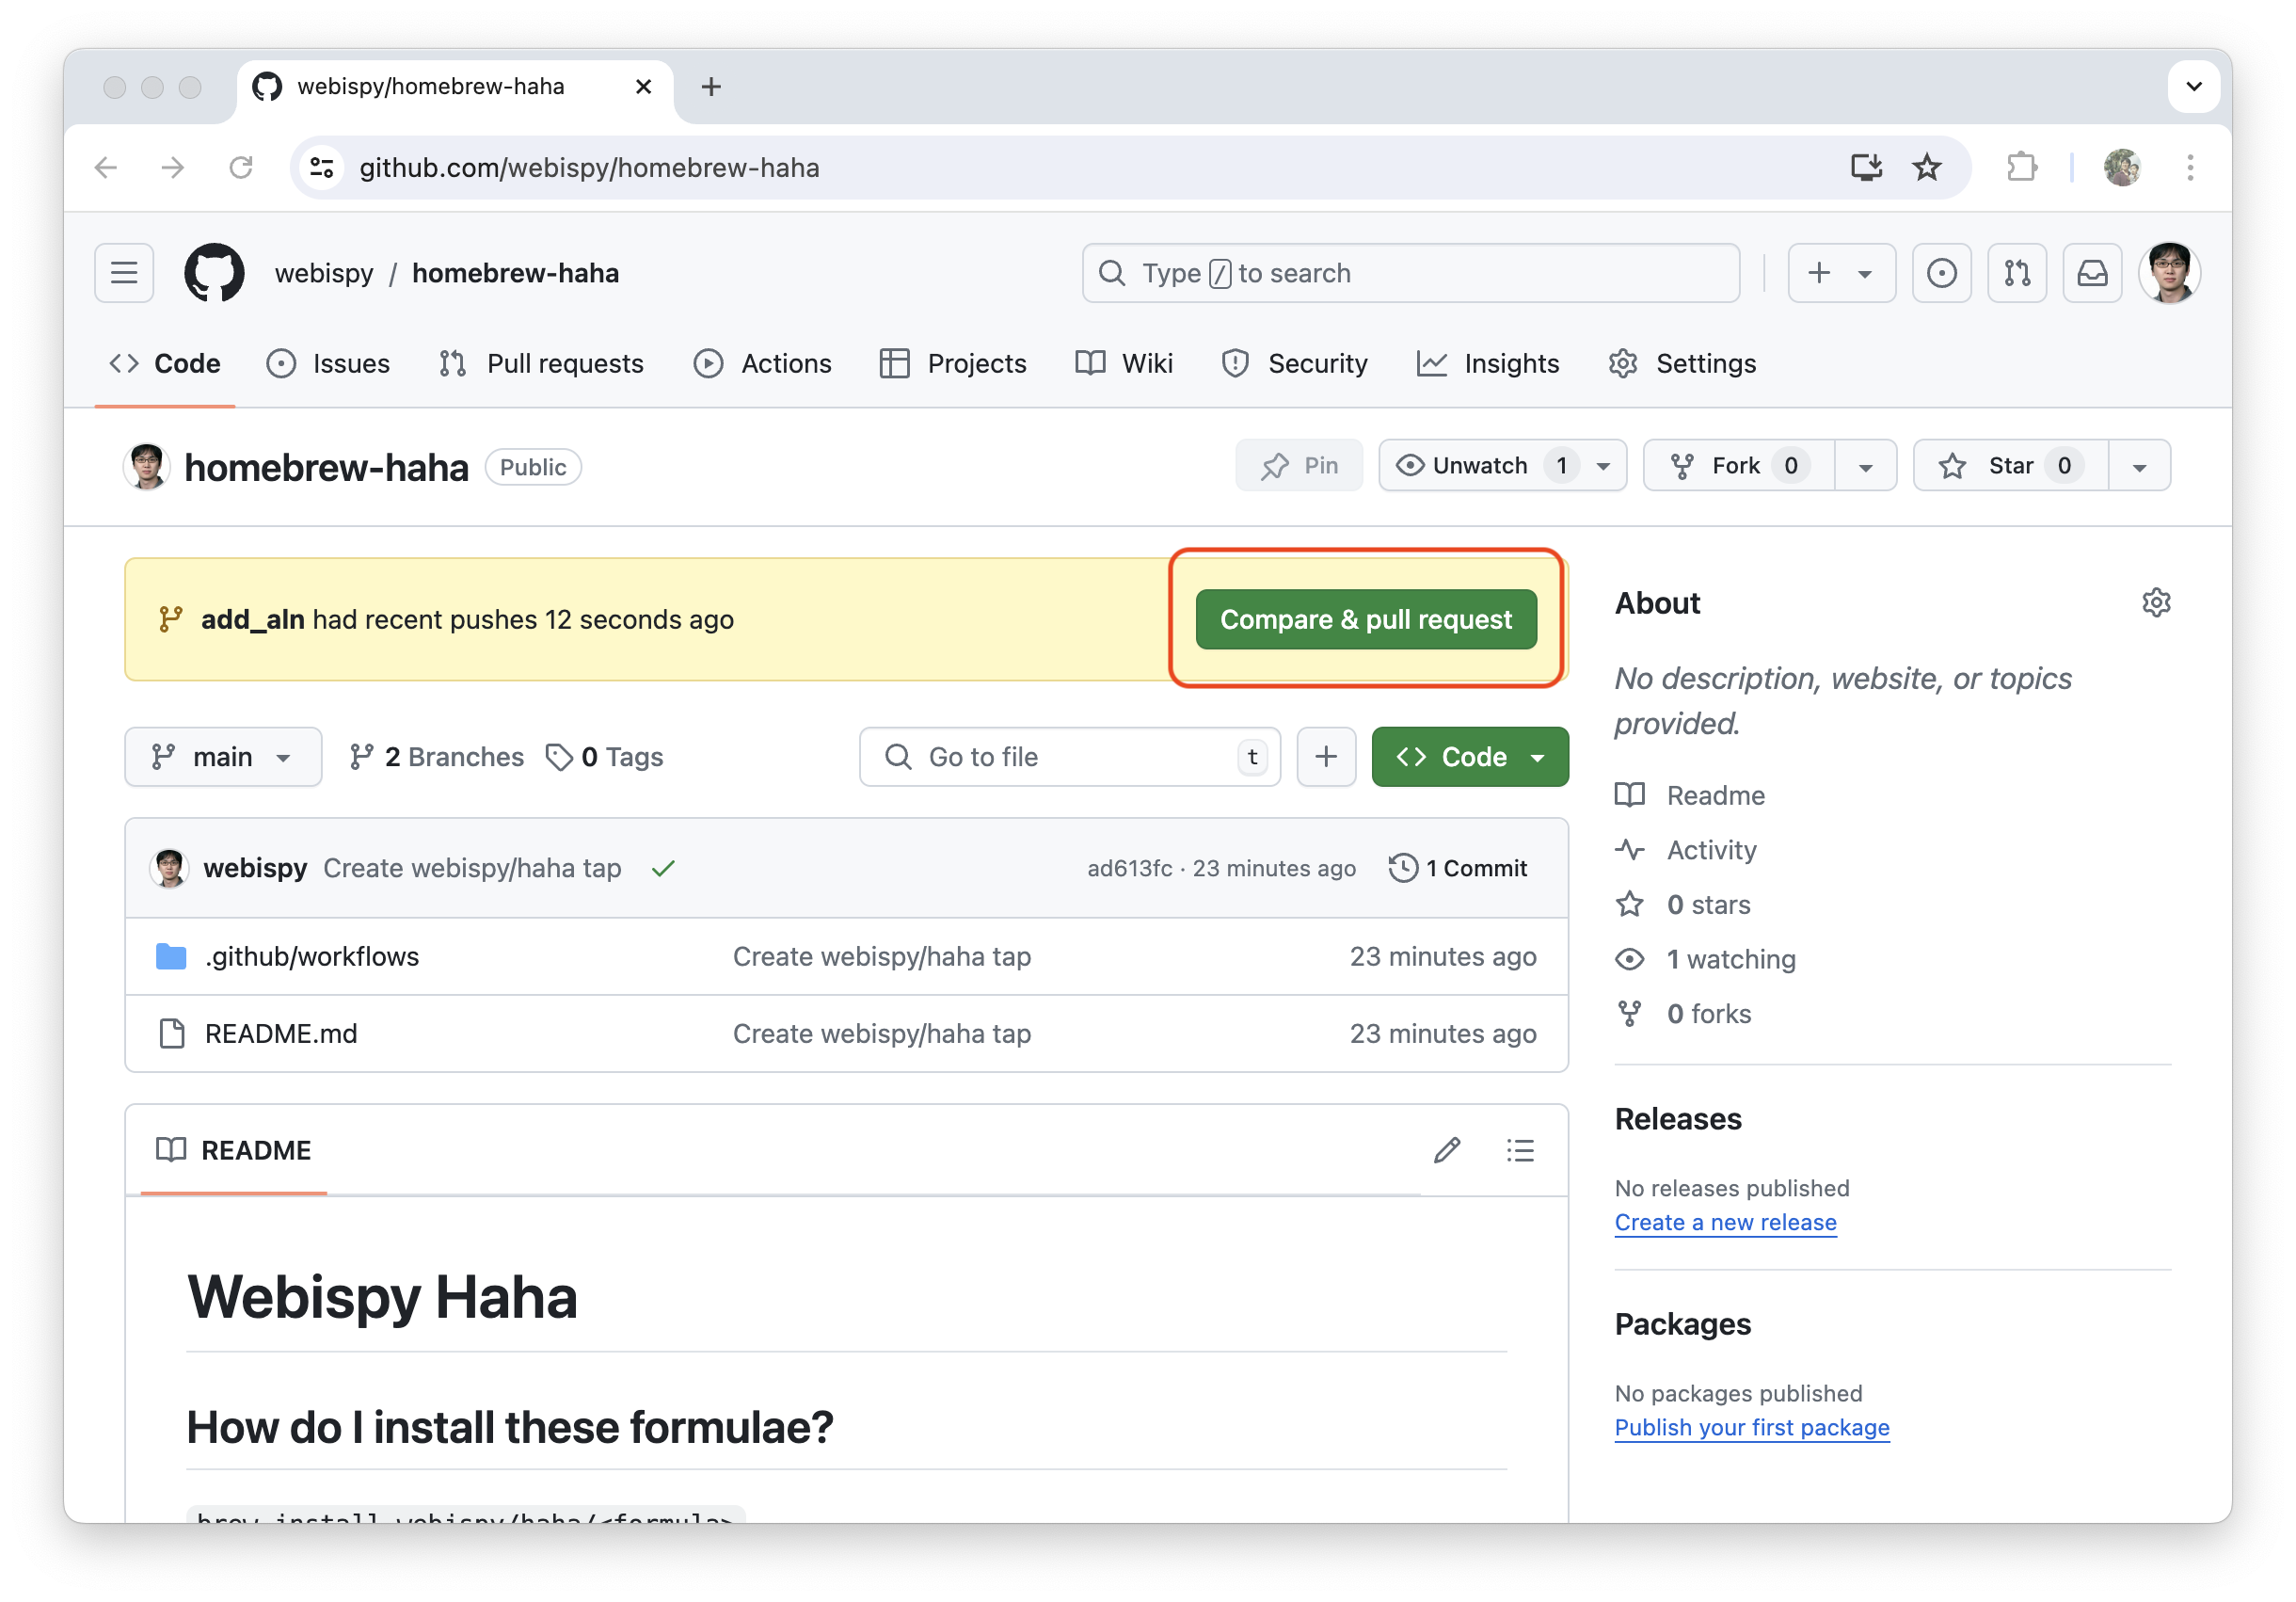Open the Readme link in About
This screenshot has height=1602, width=2296.
(x=1690, y=795)
